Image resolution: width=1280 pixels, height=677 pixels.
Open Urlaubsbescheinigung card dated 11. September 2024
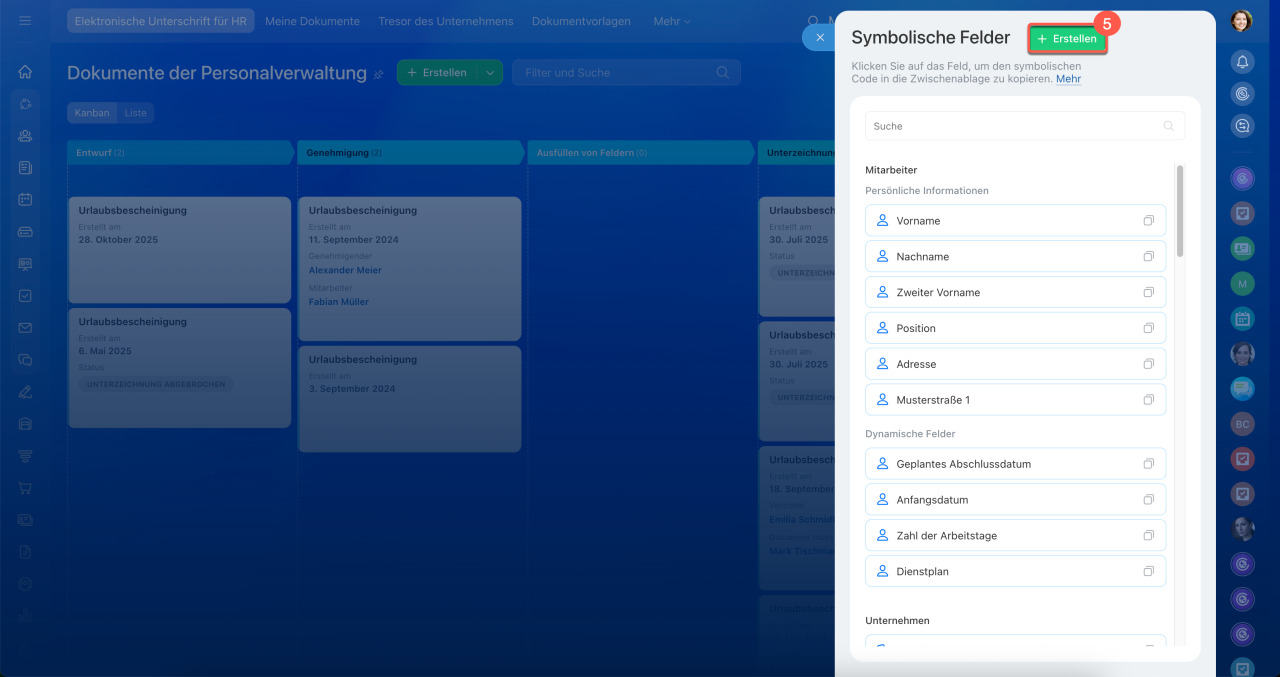[x=409, y=269]
